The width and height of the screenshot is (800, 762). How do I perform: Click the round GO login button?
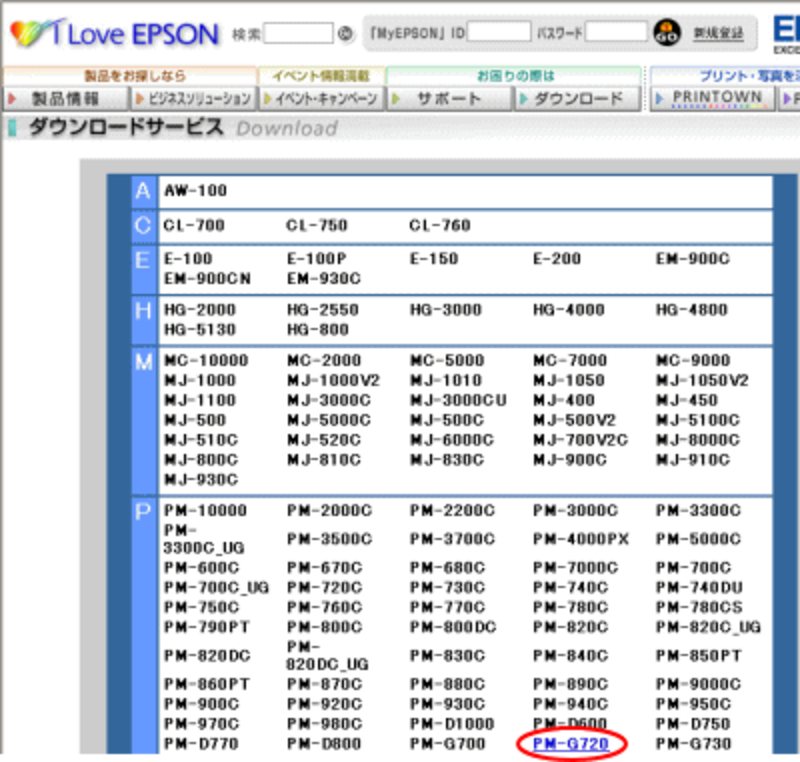click(667, 33)
